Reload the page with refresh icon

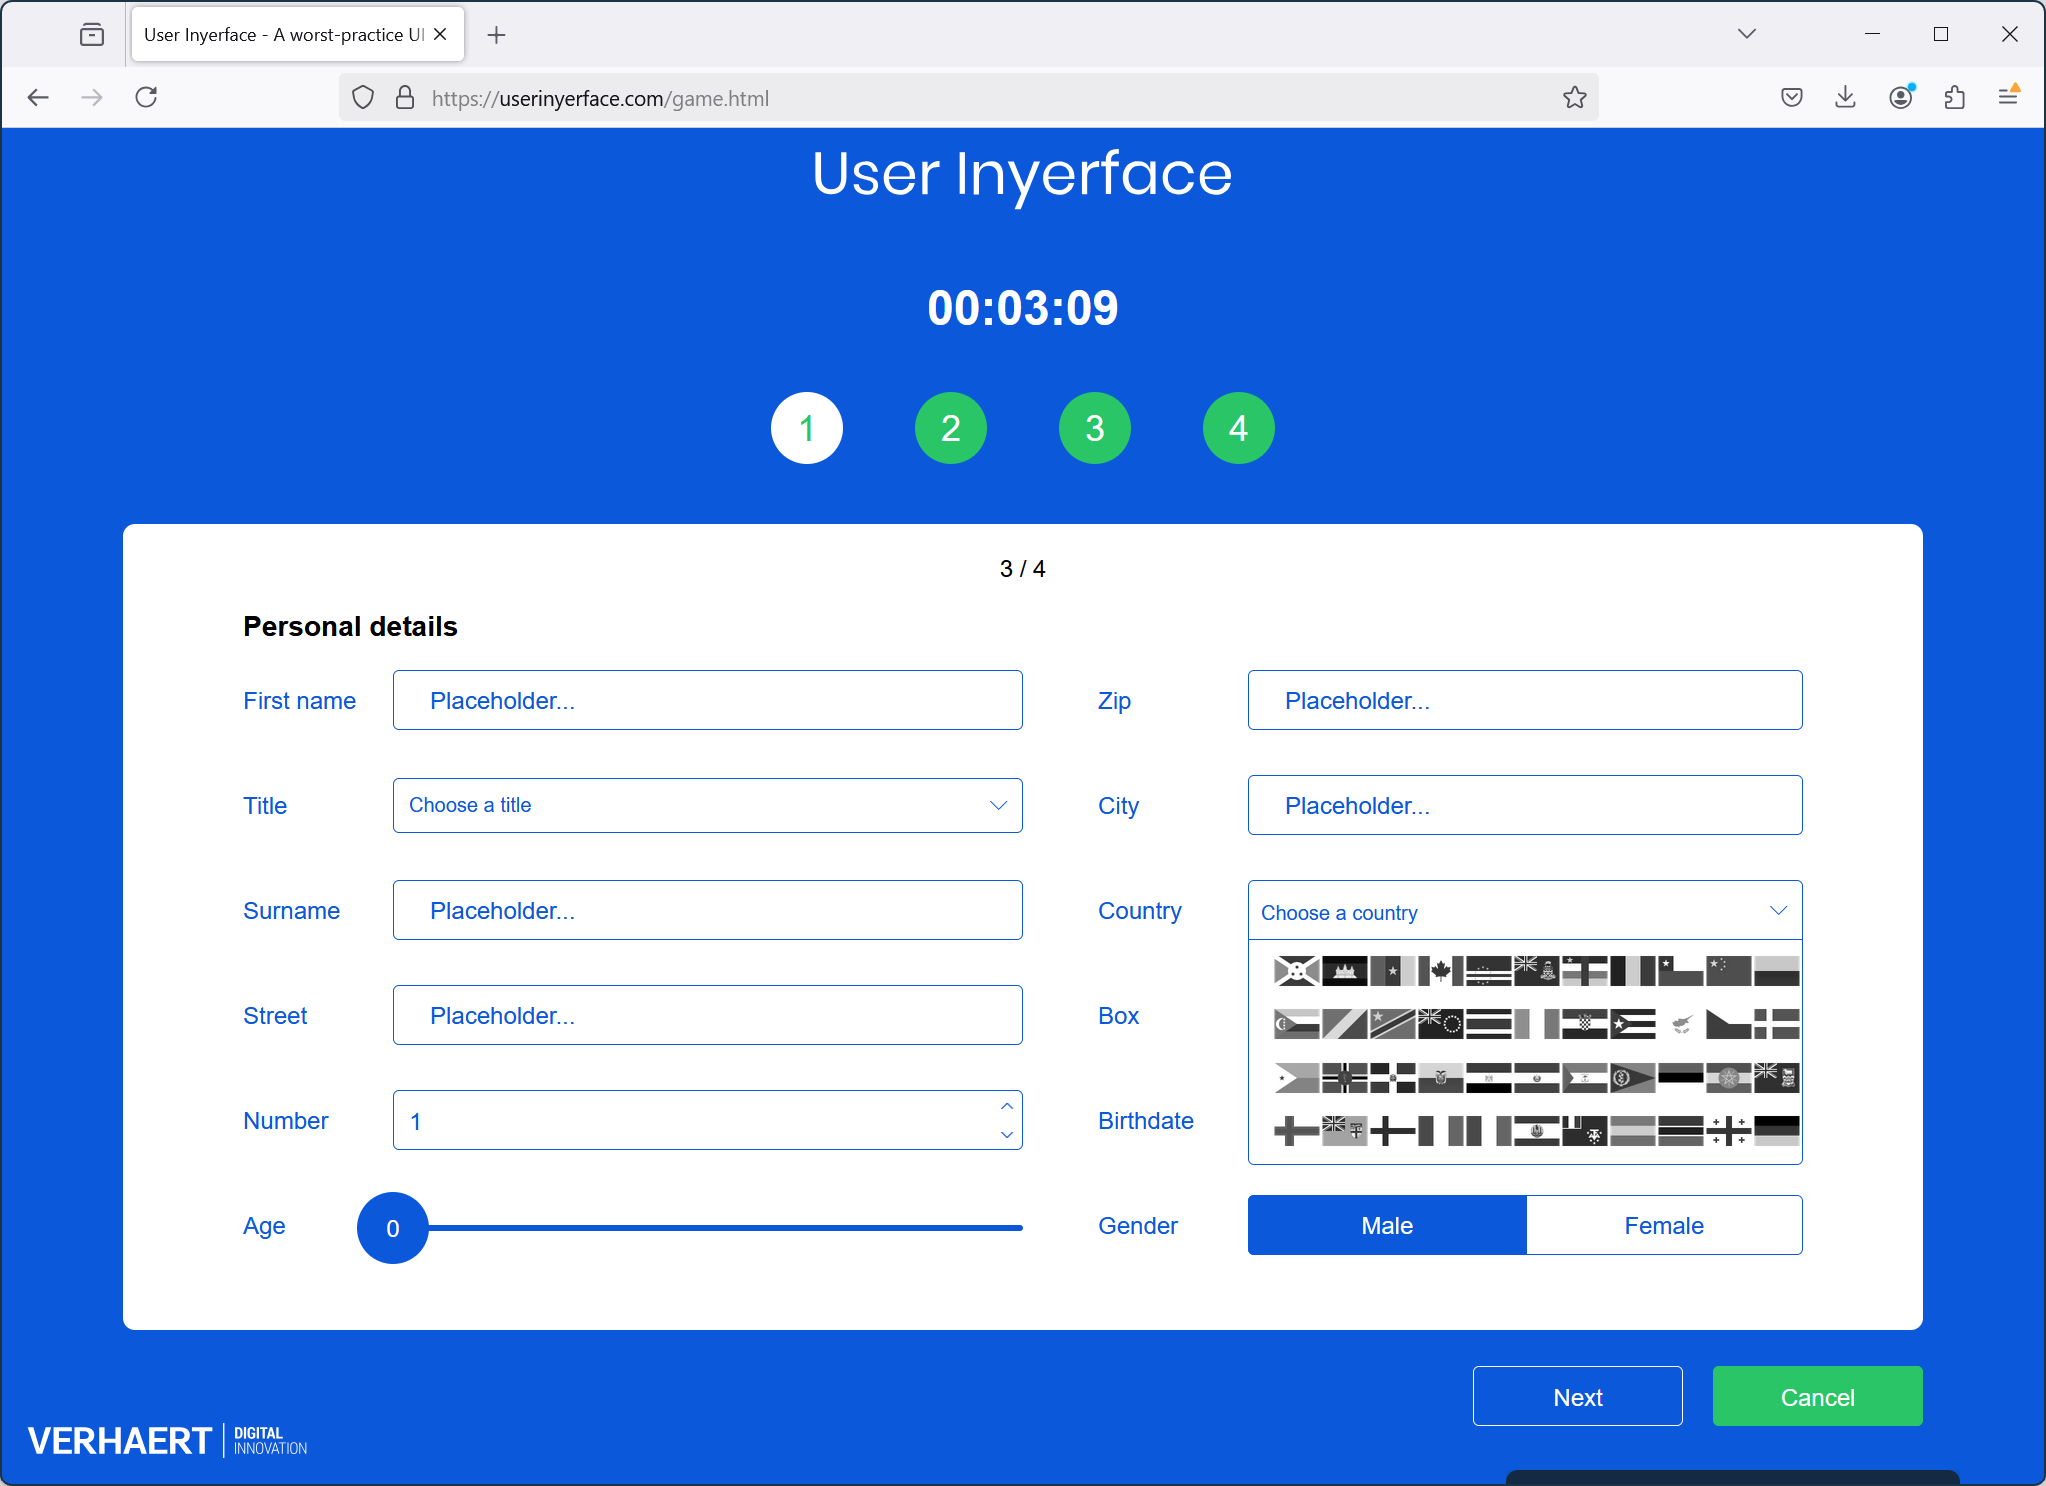click(x=147, y=97)
